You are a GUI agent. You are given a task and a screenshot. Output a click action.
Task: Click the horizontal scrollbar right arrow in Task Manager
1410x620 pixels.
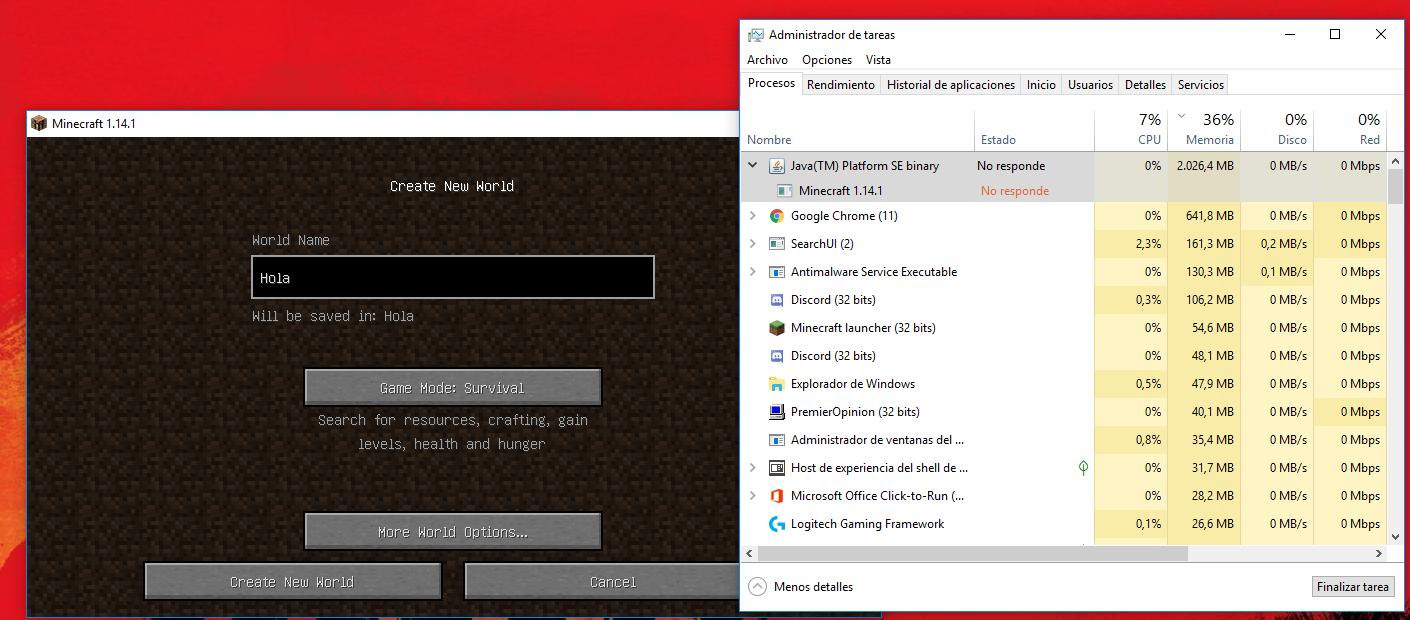pyautogui.click(x=1379, y=553)
